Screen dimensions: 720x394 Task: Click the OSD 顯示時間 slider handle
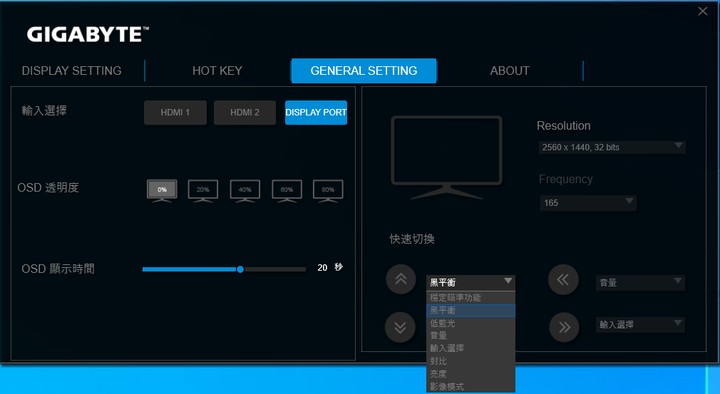[240, 270]
